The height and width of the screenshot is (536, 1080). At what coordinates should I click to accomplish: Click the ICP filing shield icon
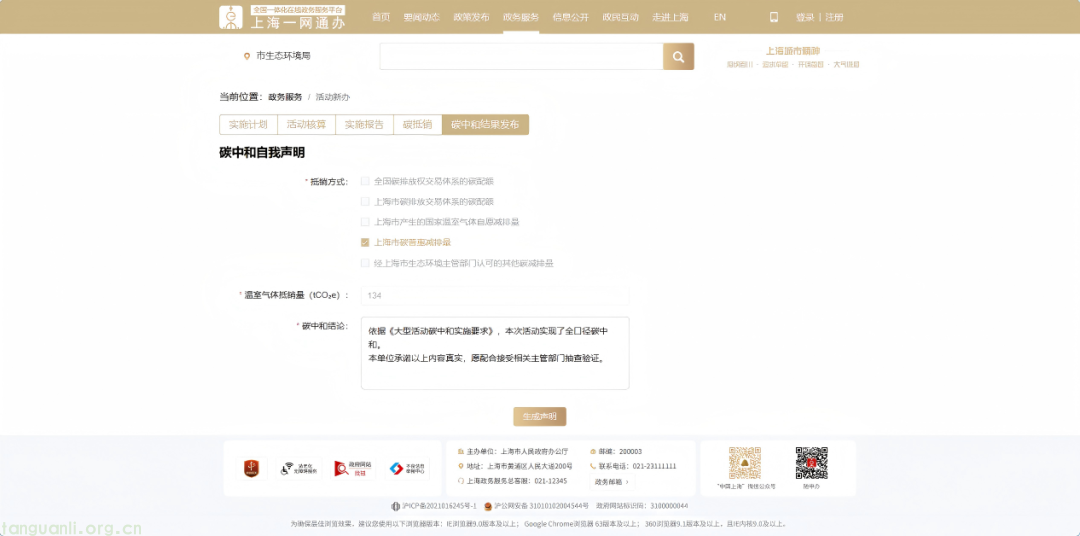[395, 506]
